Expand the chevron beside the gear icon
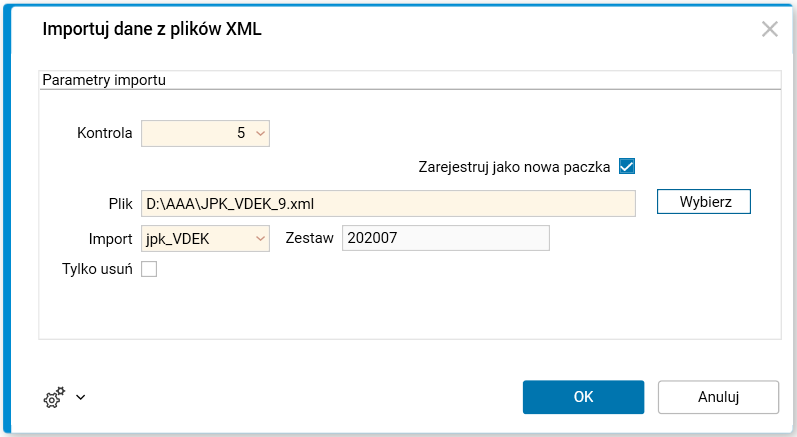 tap(81, 397)
